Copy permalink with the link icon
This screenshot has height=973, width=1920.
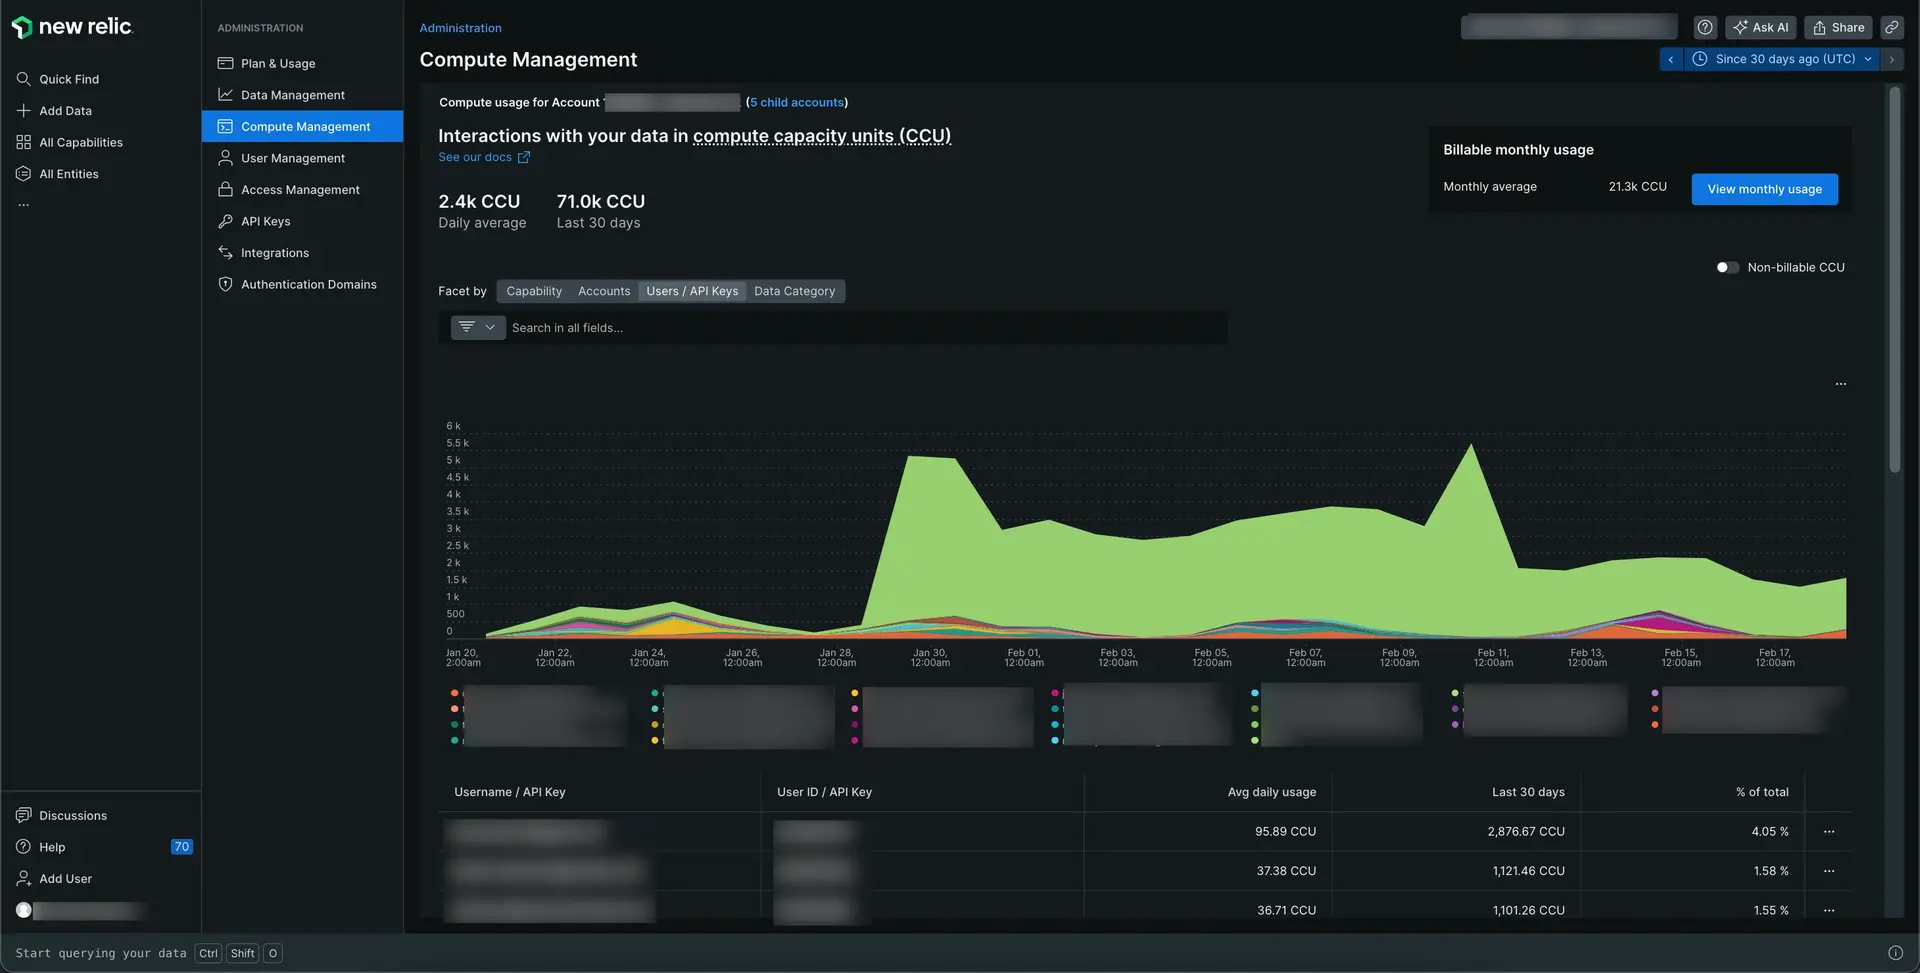(1891, 27)
